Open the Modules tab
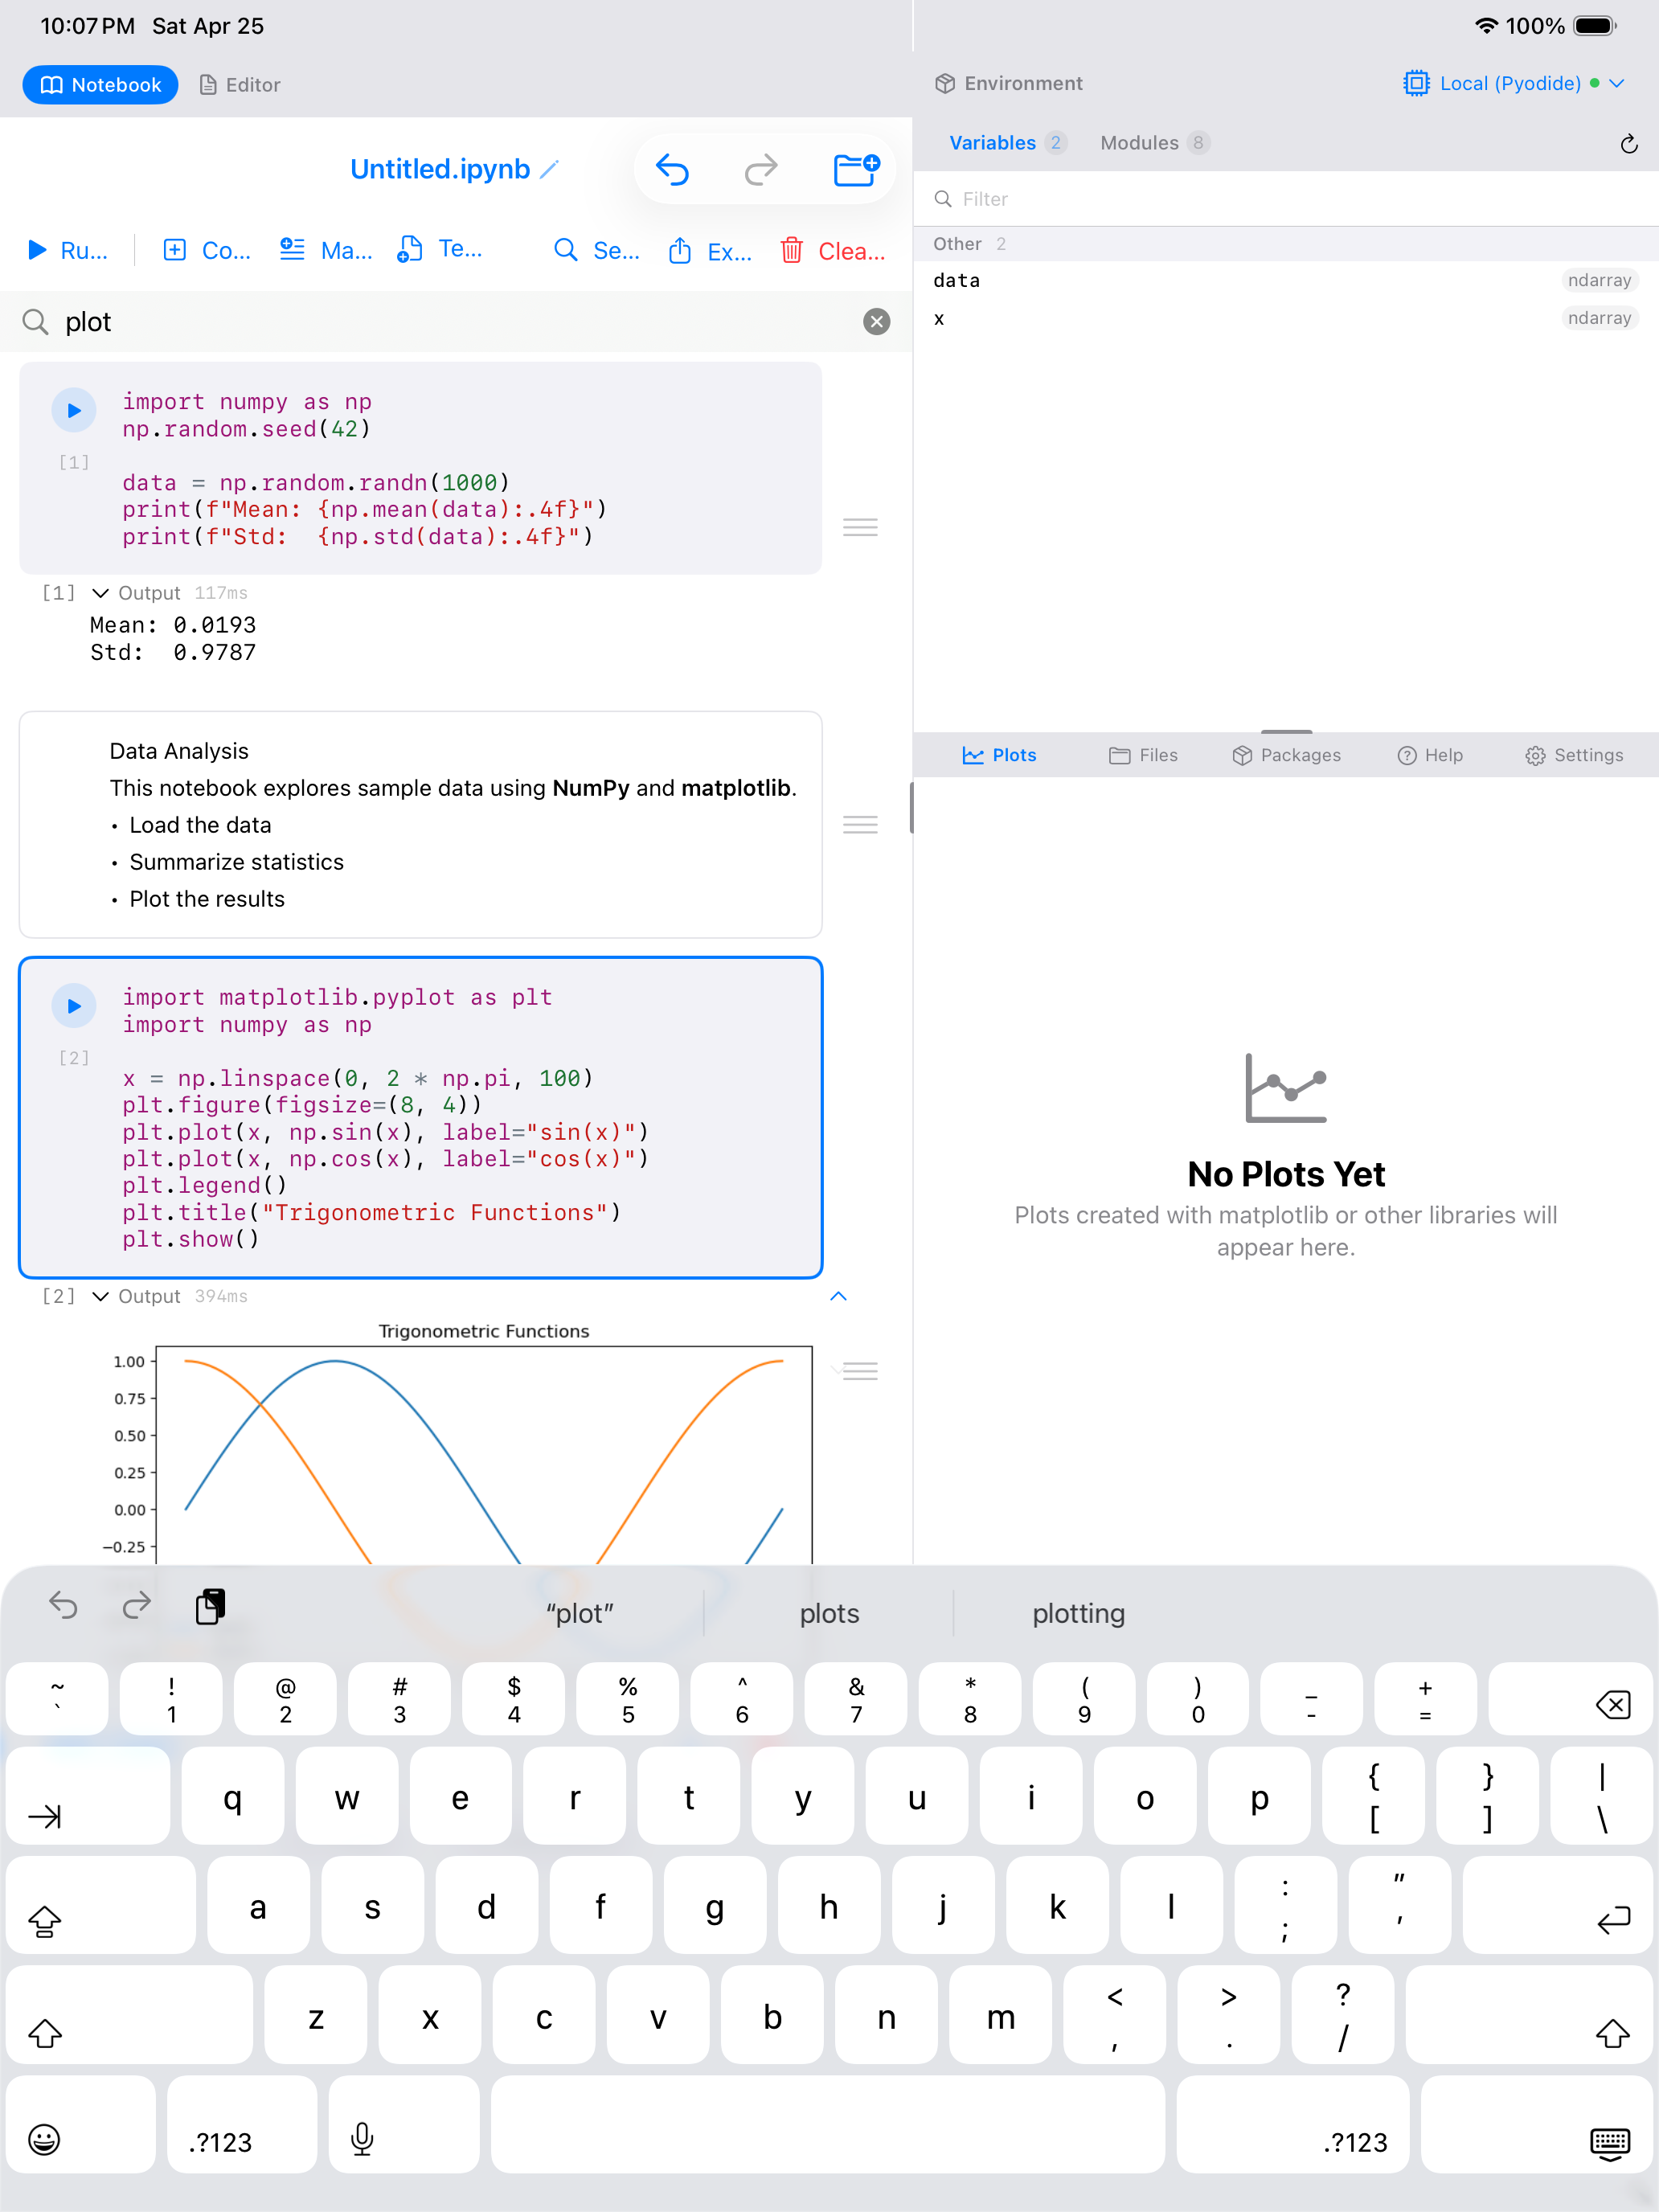 (x=1154, y=143)
